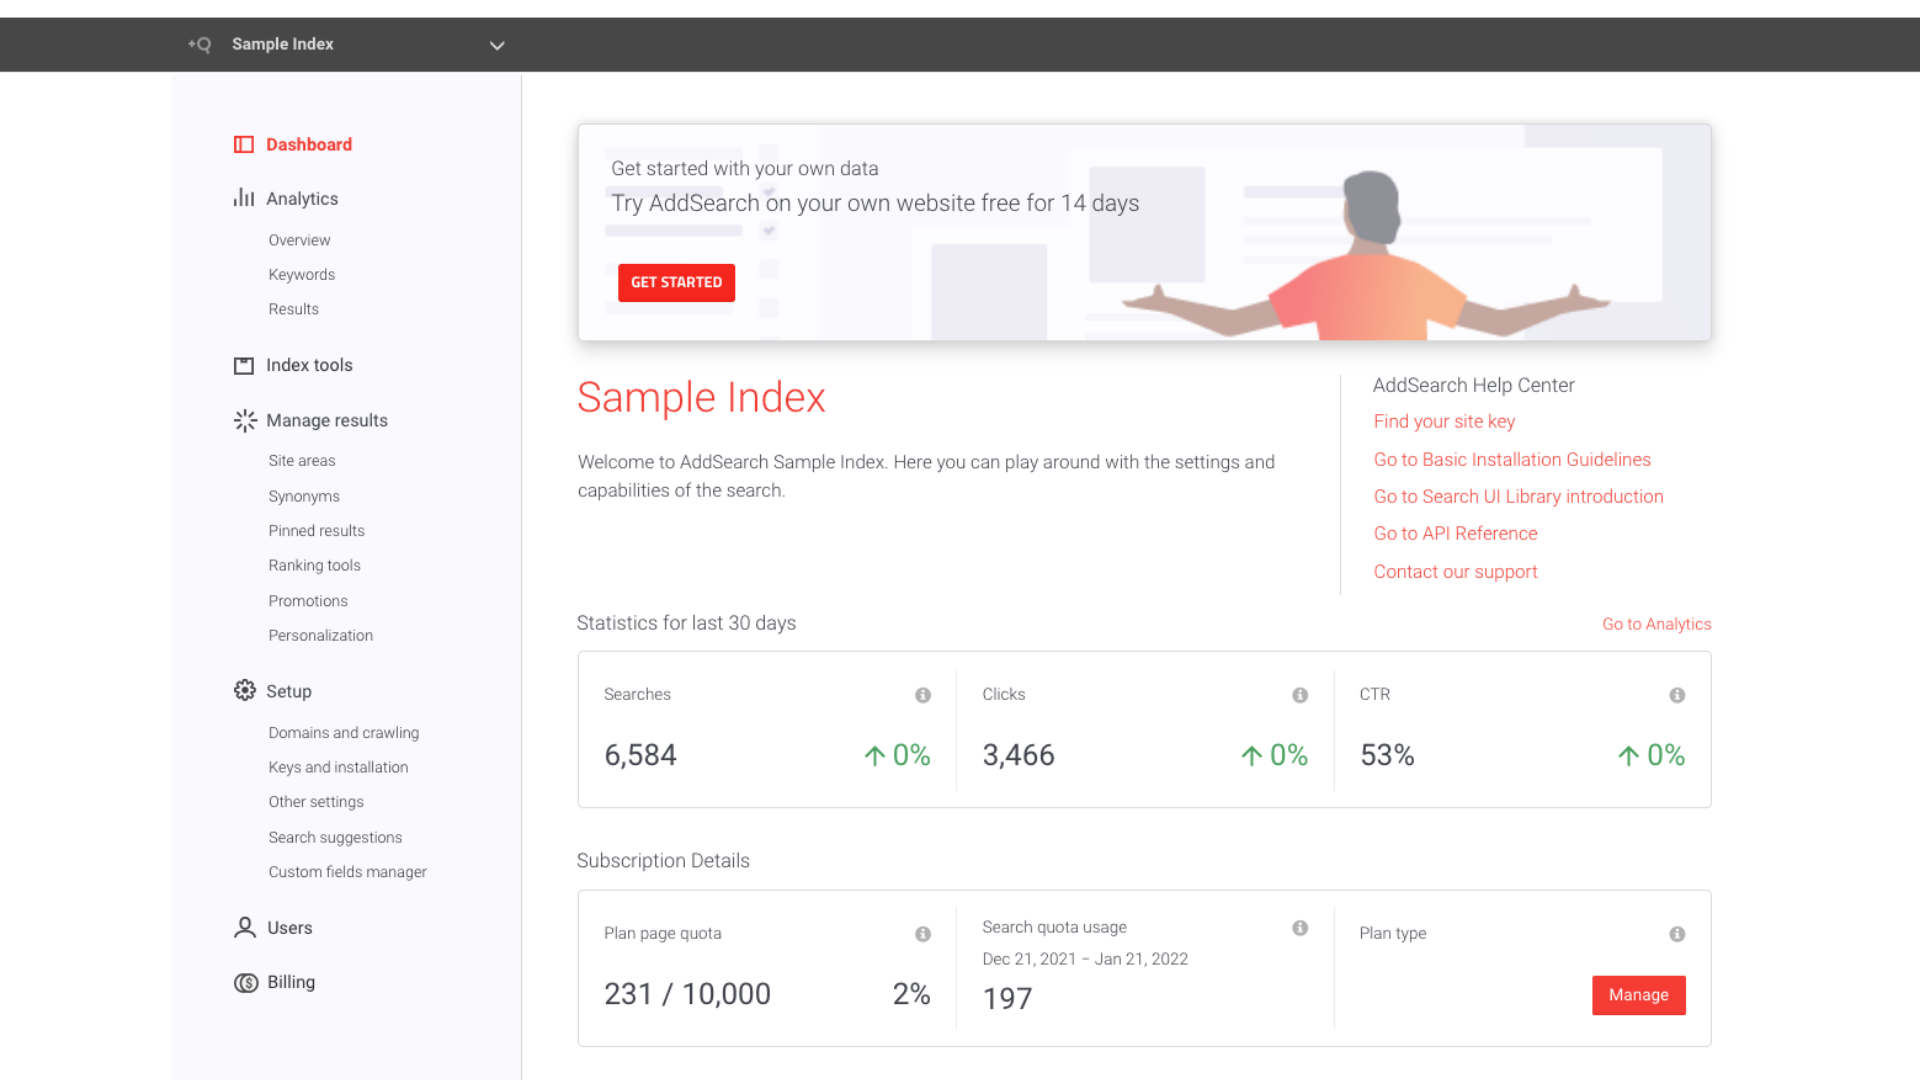Open Go to Basic Installation Guidelines link
The width and height of the screenshot is (1920, 1080).
coord(1512,460)
